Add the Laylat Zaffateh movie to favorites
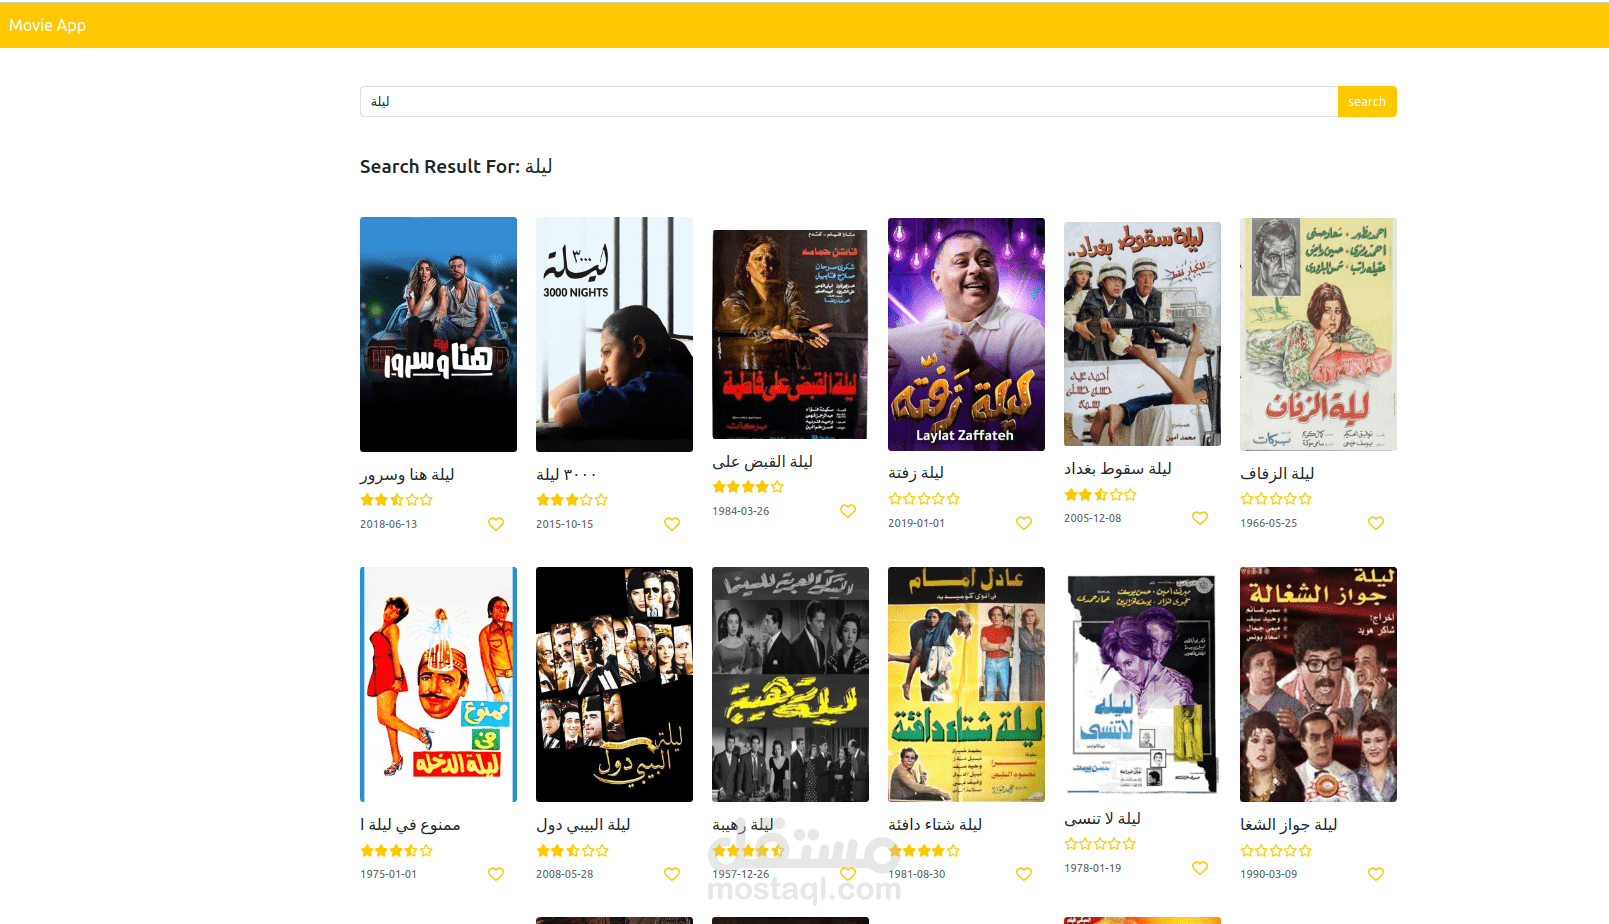Image resolution: width=1609 pixels, height=924 pixels. click(x=1024, y=523)
